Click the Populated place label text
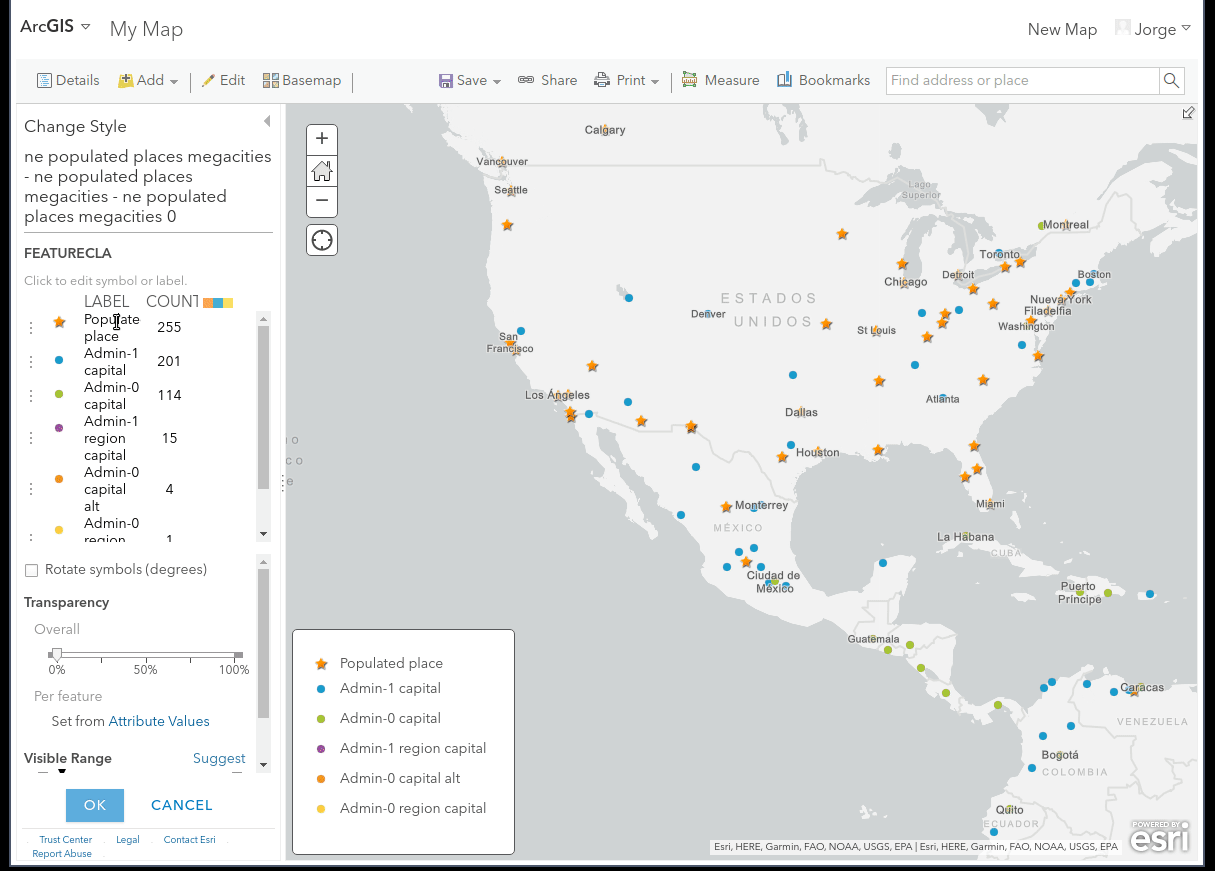This screenshot has width=1215, height=871. 112,328
